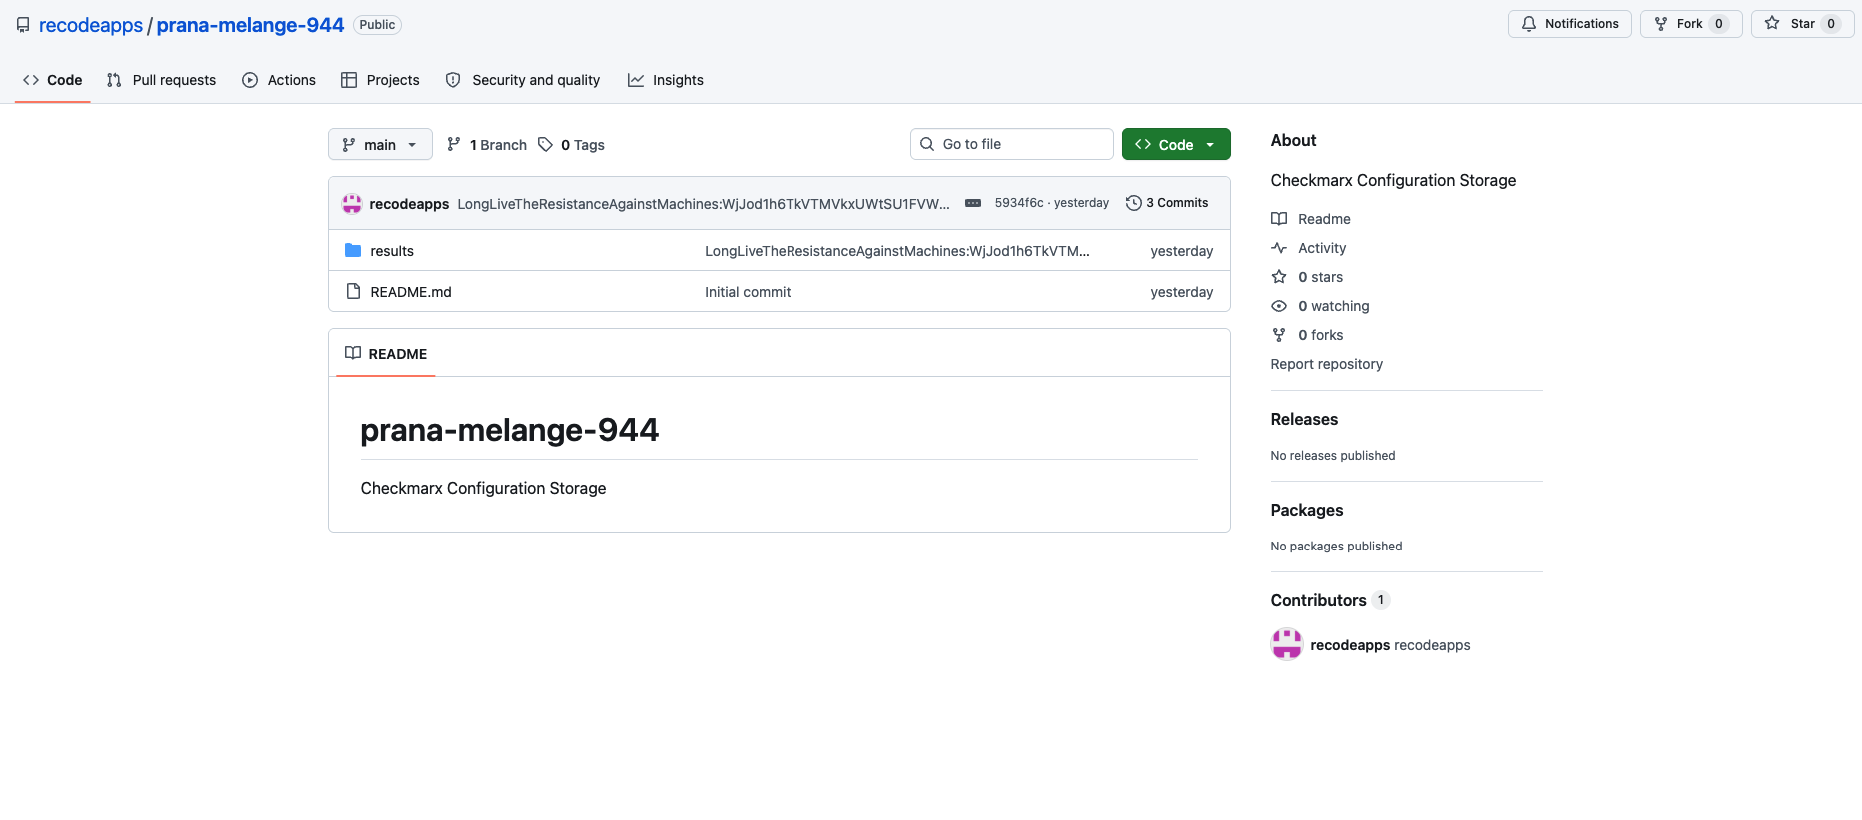This screenshot has height=820, width=1862.
Task: View the 1 Branch list
Action: 487,145
